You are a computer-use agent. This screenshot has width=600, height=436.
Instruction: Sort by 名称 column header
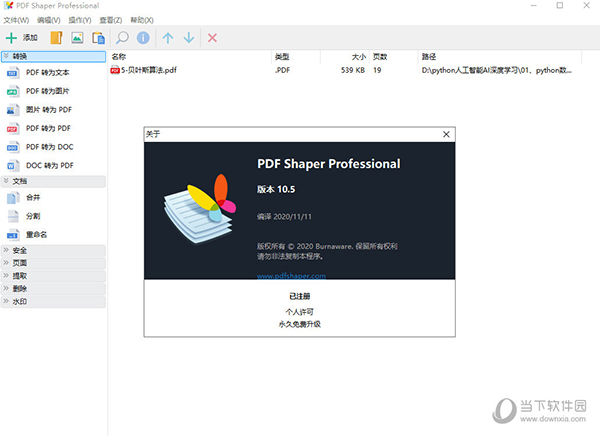click(190, 57)
